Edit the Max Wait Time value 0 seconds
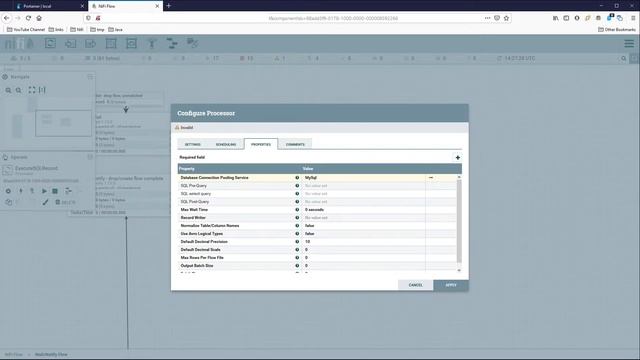 363,209
